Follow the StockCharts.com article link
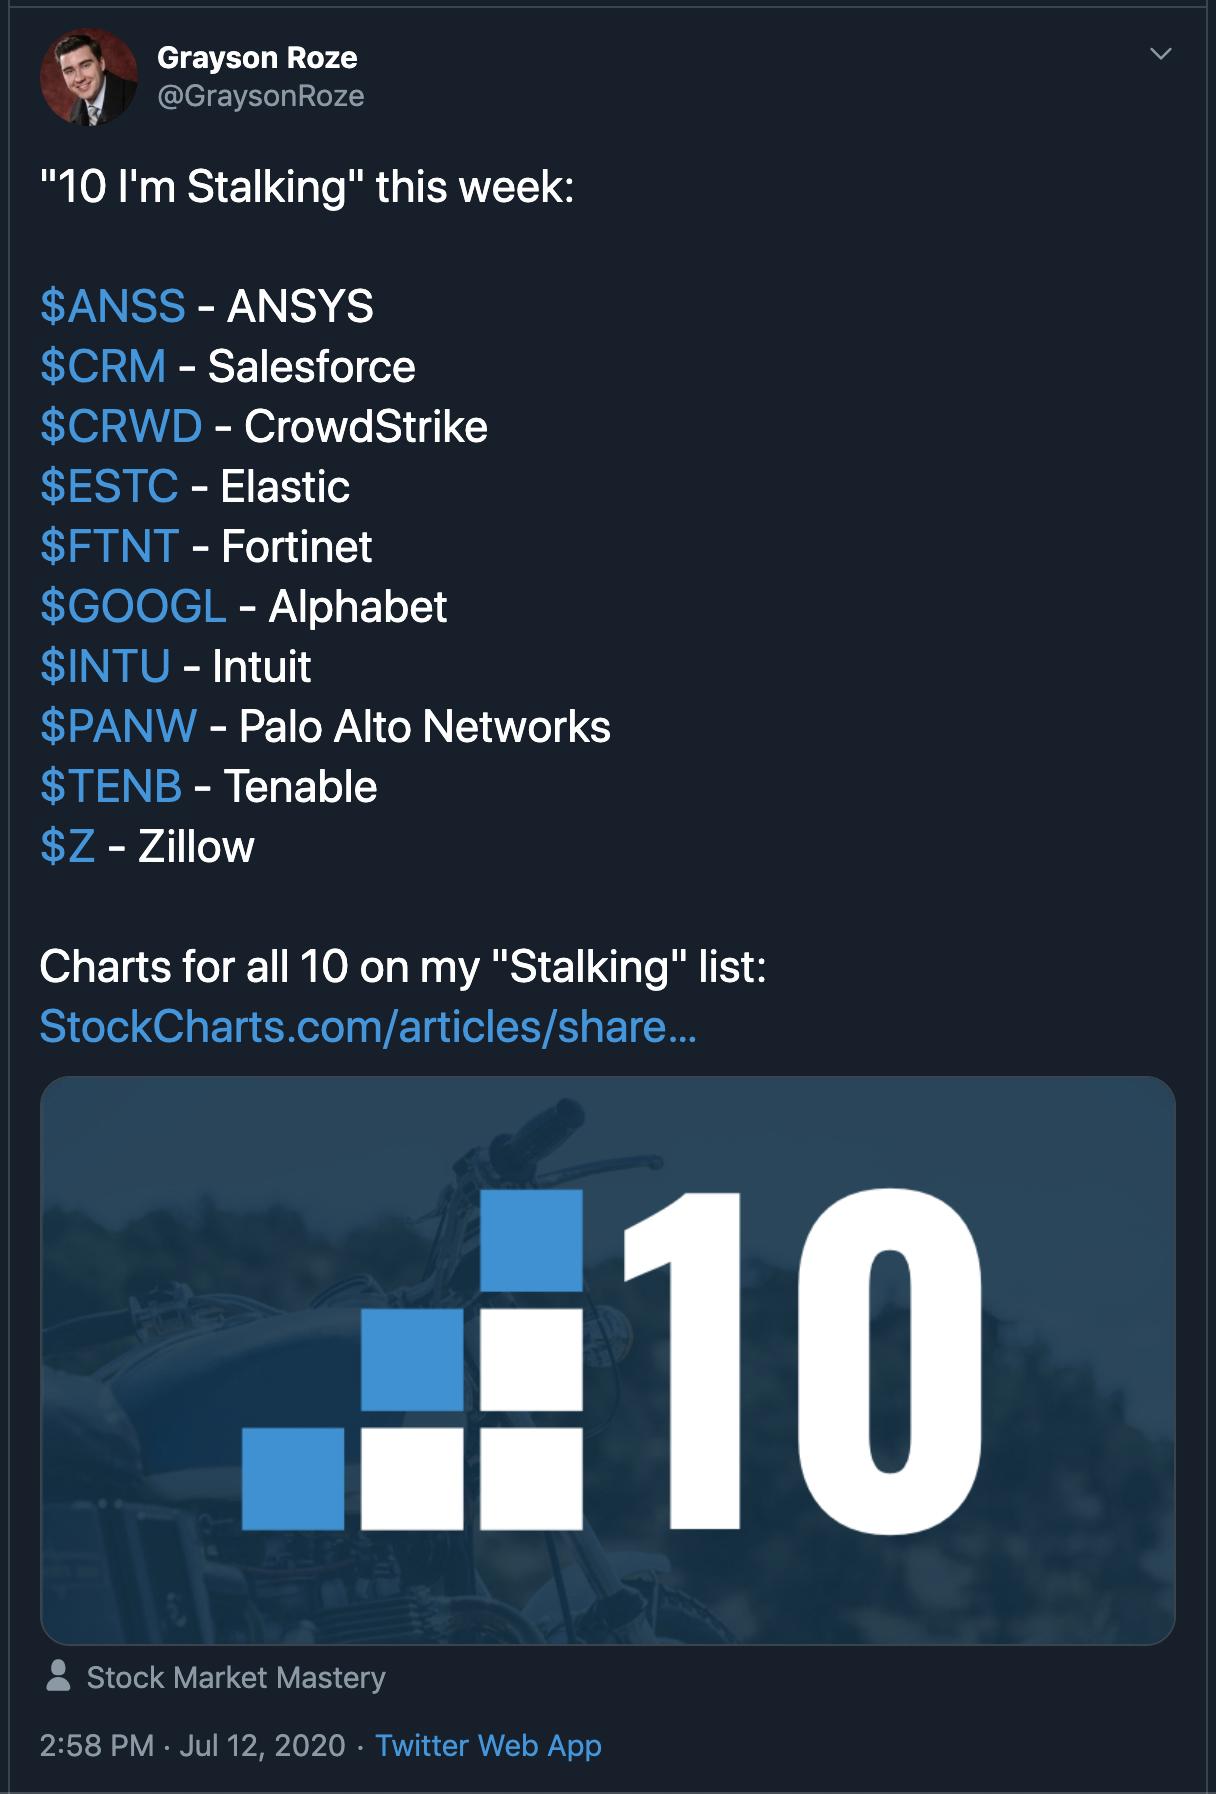The height and width of the screenshot is (1794, 1216). coord(367,1026)
